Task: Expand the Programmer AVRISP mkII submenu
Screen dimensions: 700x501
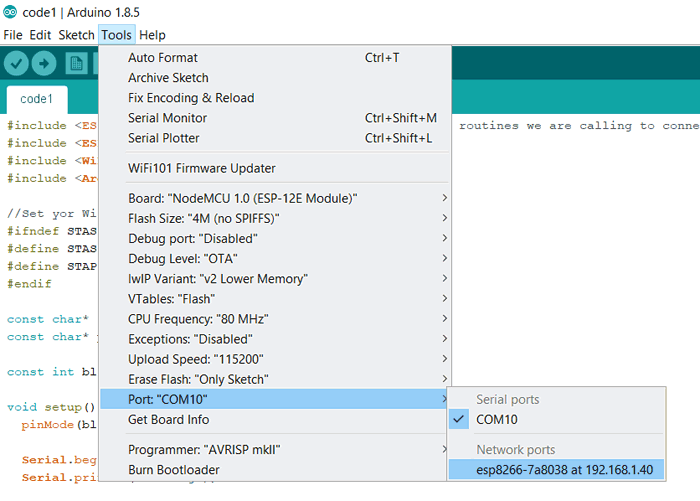Action: [275, 450]
